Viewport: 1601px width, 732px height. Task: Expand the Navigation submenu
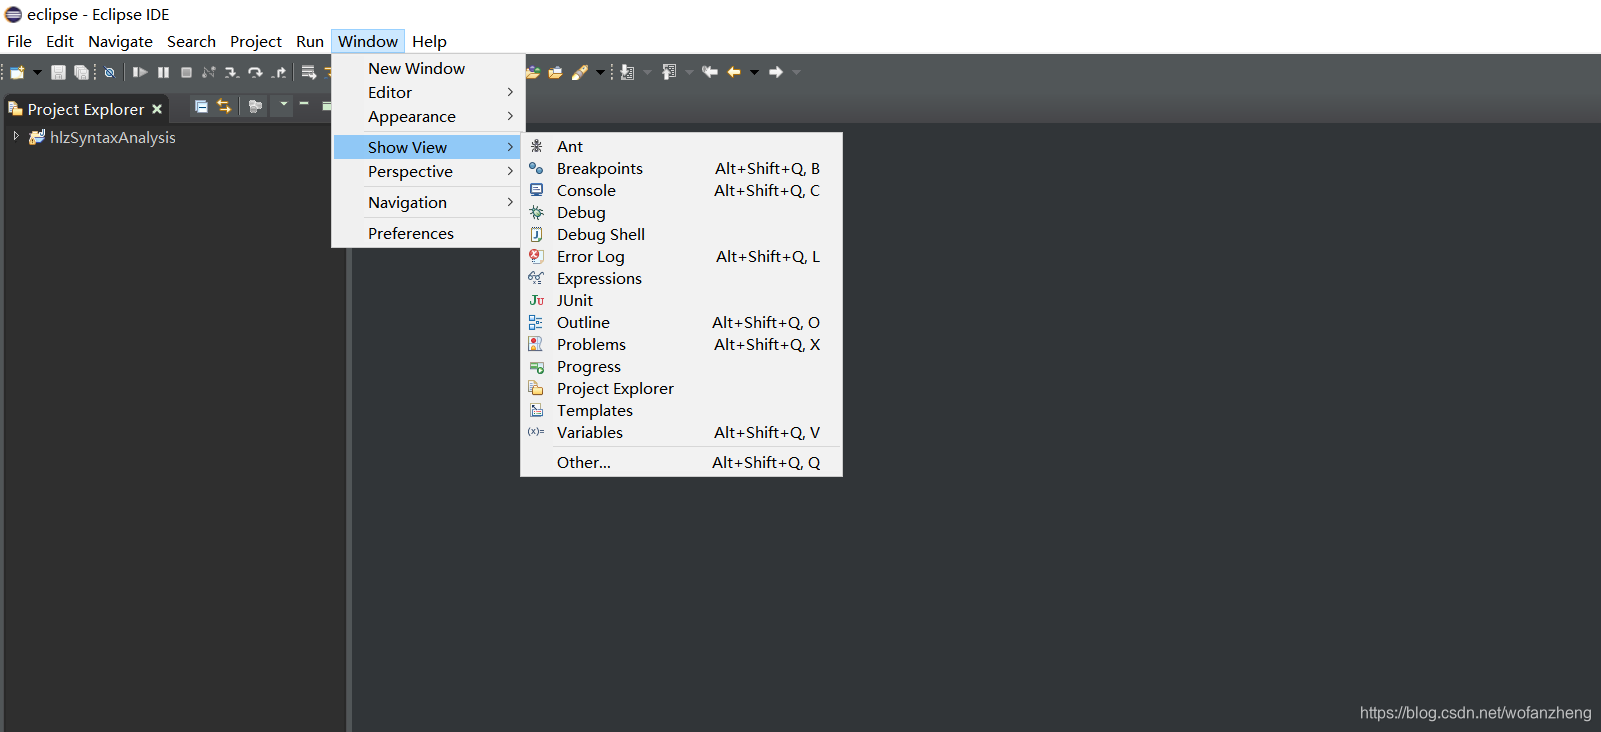click(428, 202)
